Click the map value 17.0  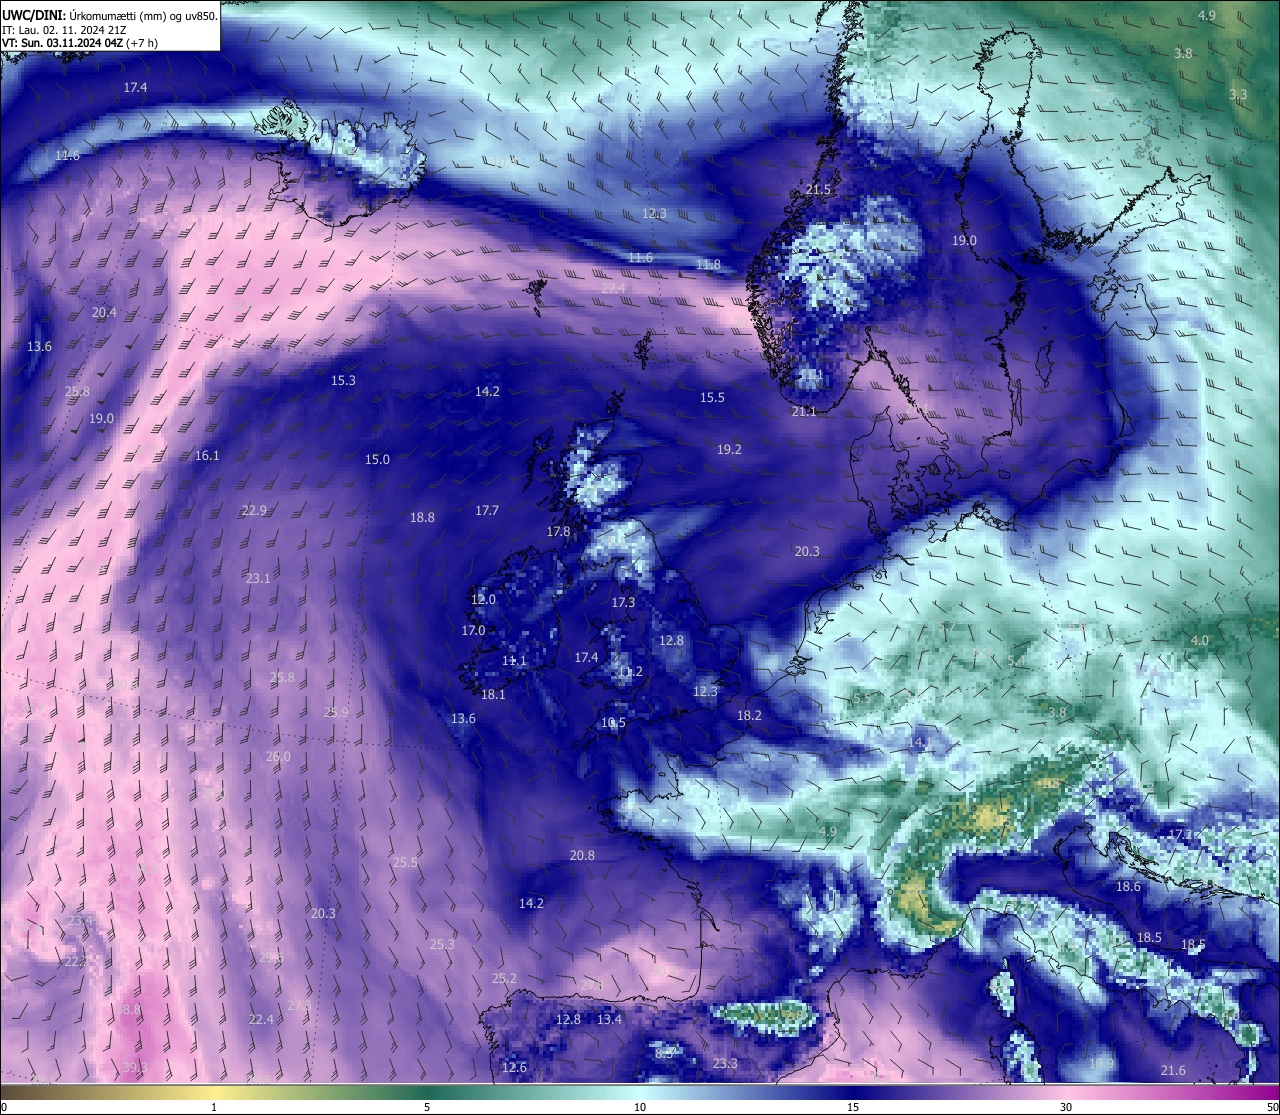click(473, 630)
